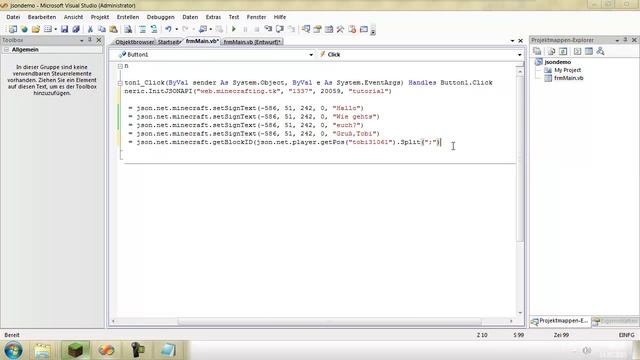
Task: Click the editor horizontal scrollbar
Action: tap(329, 321)
